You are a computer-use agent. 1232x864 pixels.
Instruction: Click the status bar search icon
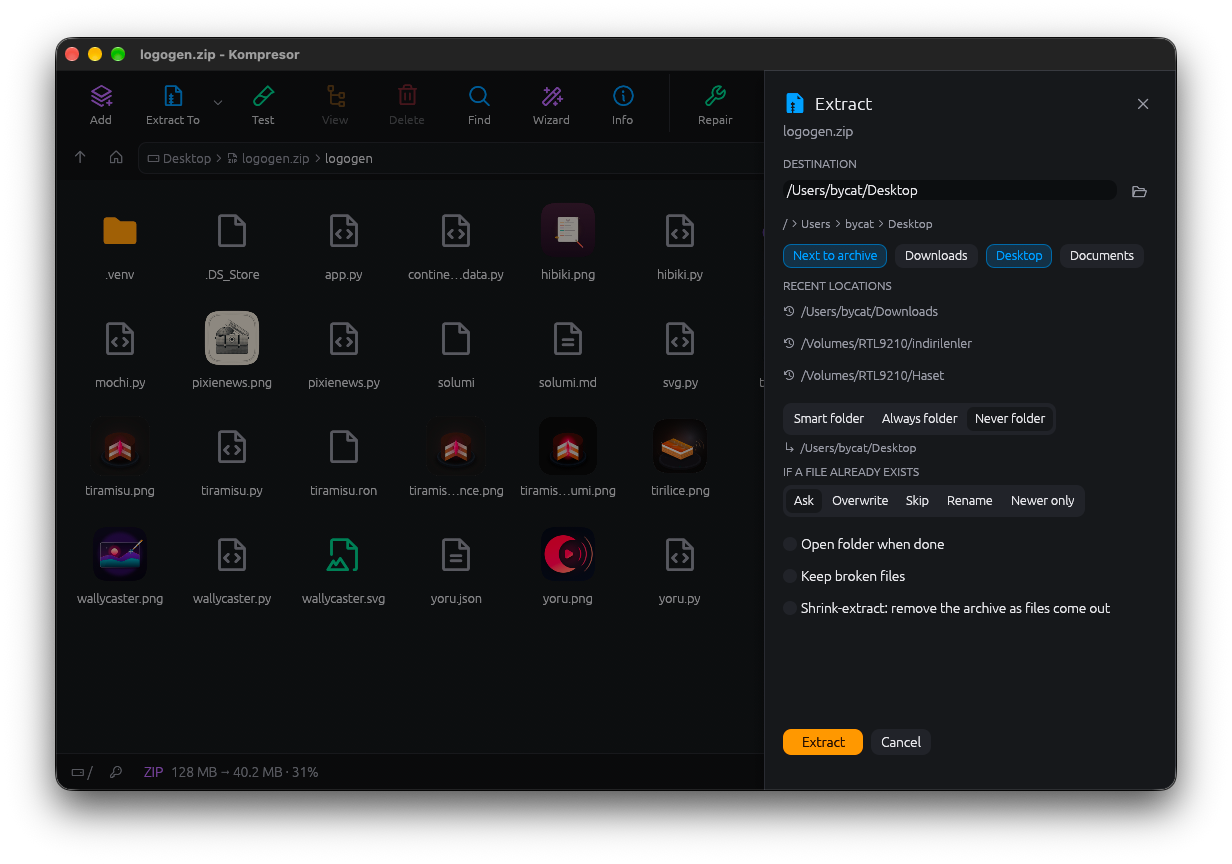tap(116, 772)
